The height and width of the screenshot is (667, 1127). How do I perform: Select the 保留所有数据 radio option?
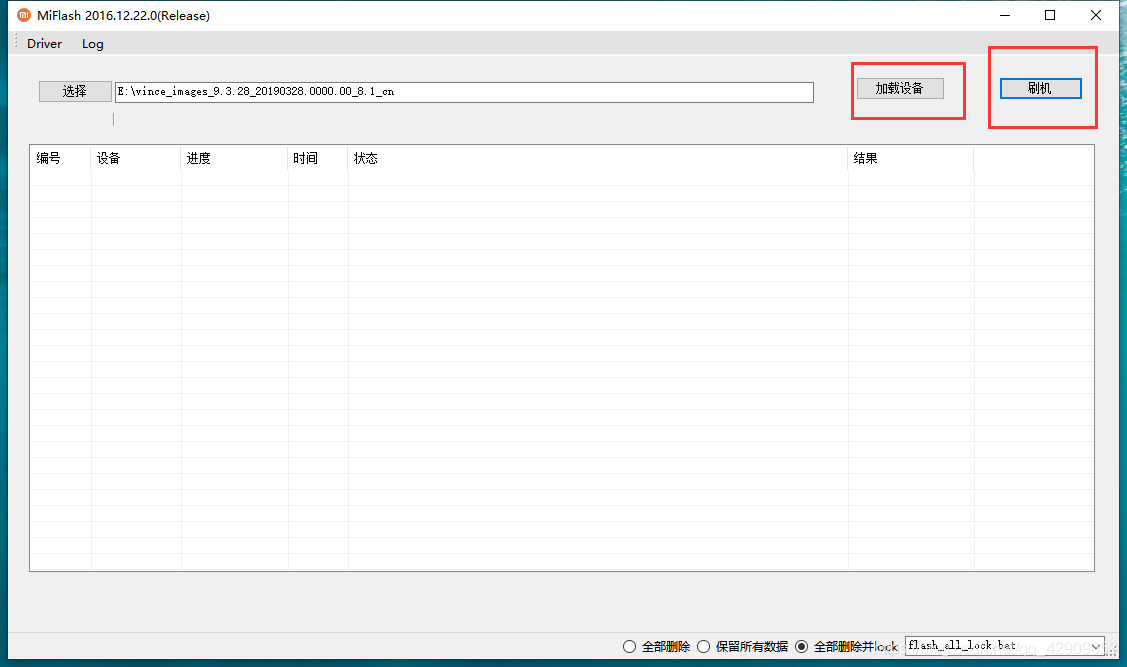742,646
